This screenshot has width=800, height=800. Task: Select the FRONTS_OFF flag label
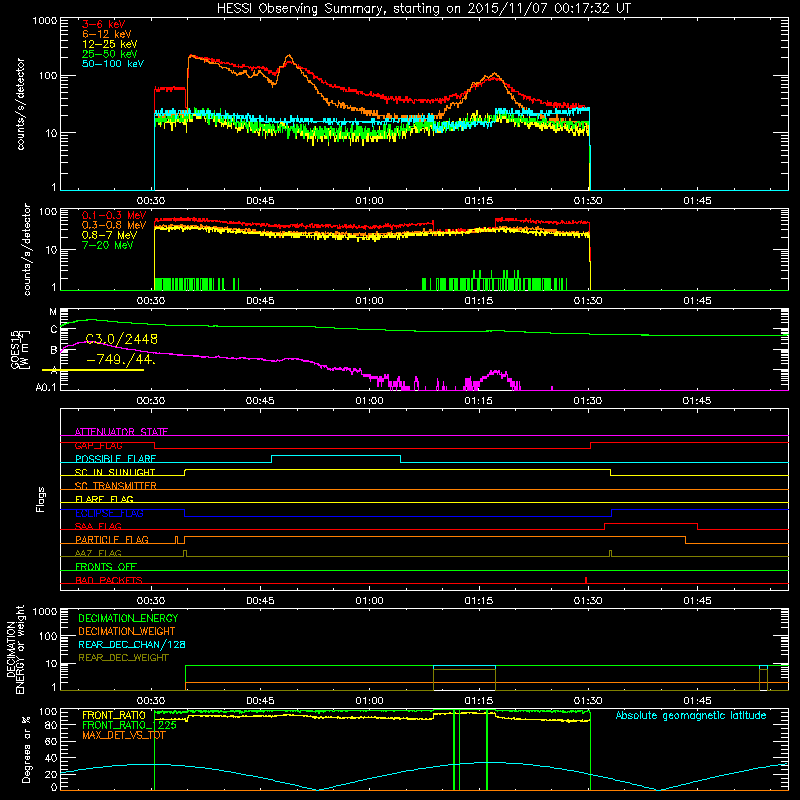click(x=106, y=567)
